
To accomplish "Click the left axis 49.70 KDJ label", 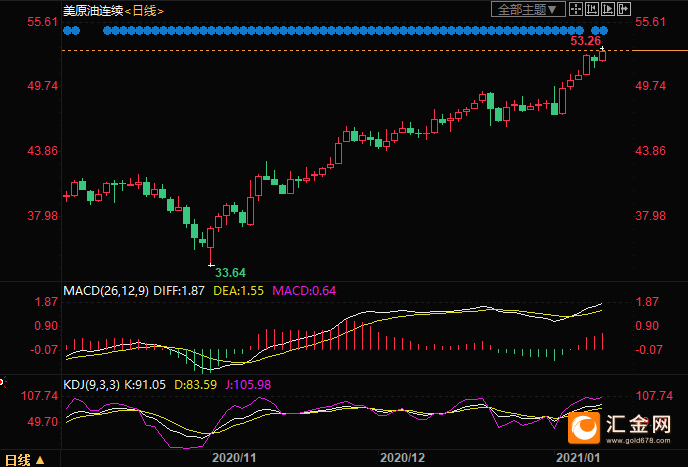I will click(x=42, y=422).
